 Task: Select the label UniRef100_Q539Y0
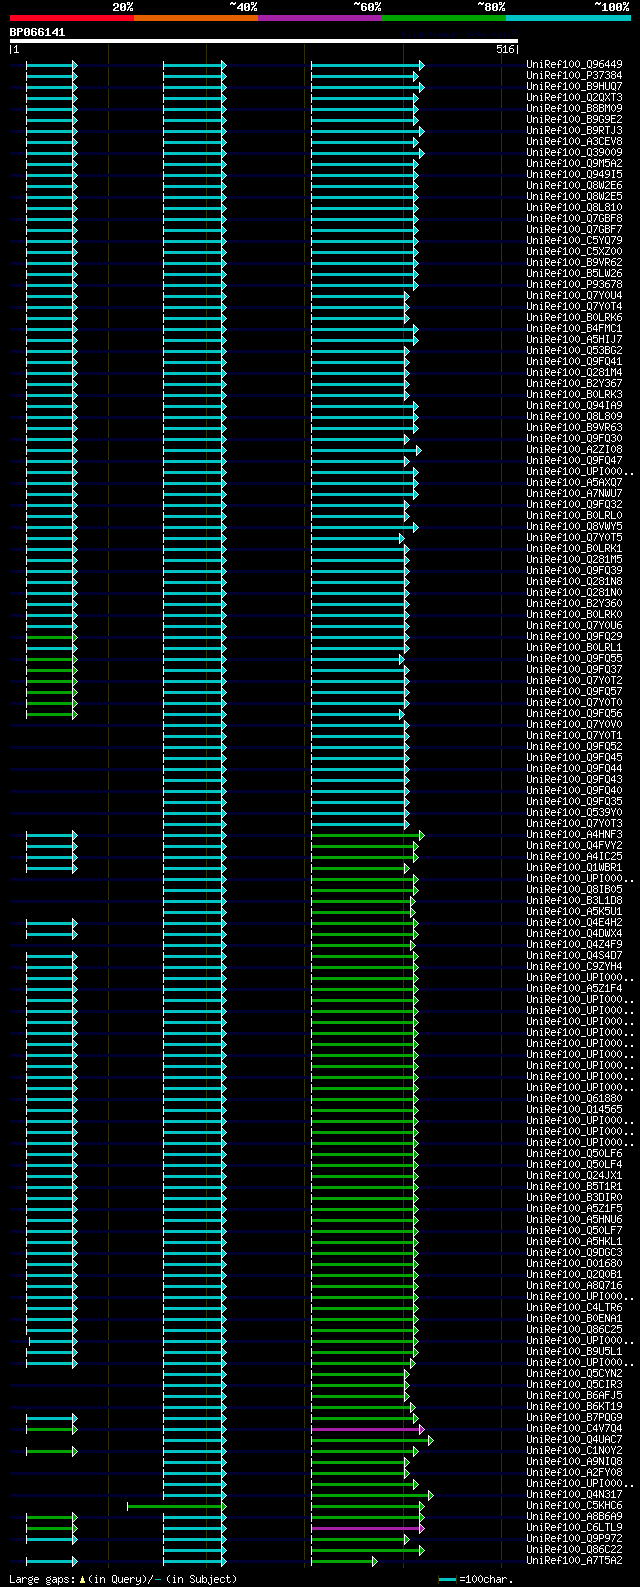coord(574,813)
